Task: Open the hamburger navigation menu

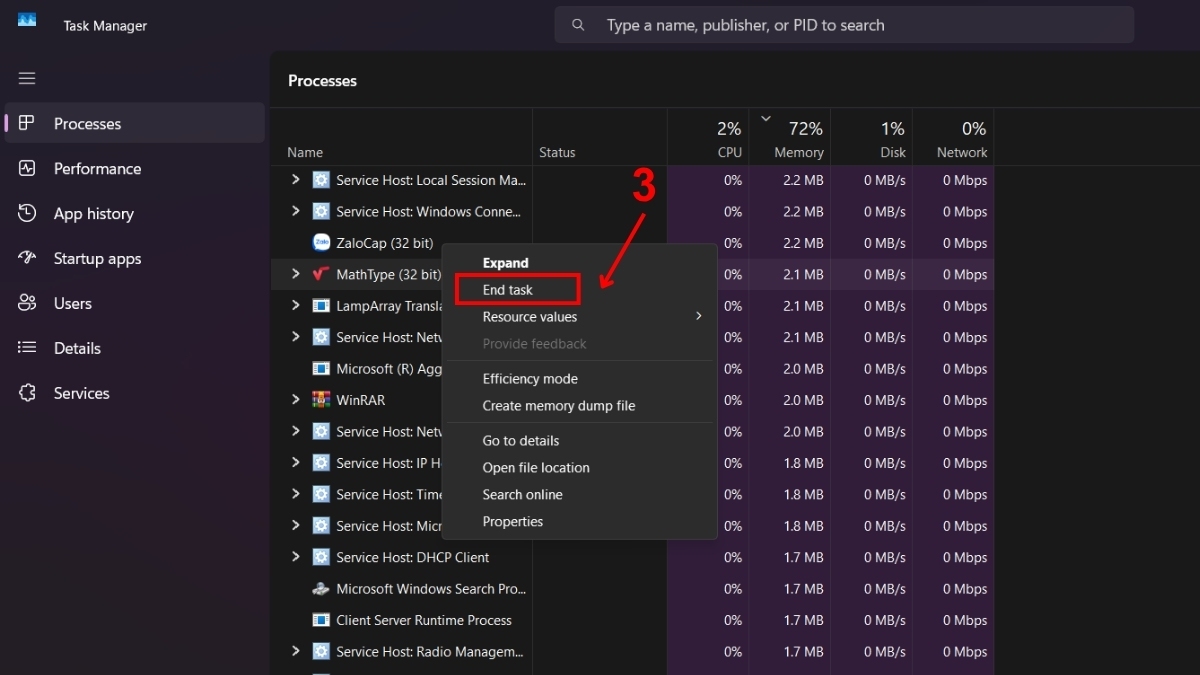Action: click(x=27, y=78)
